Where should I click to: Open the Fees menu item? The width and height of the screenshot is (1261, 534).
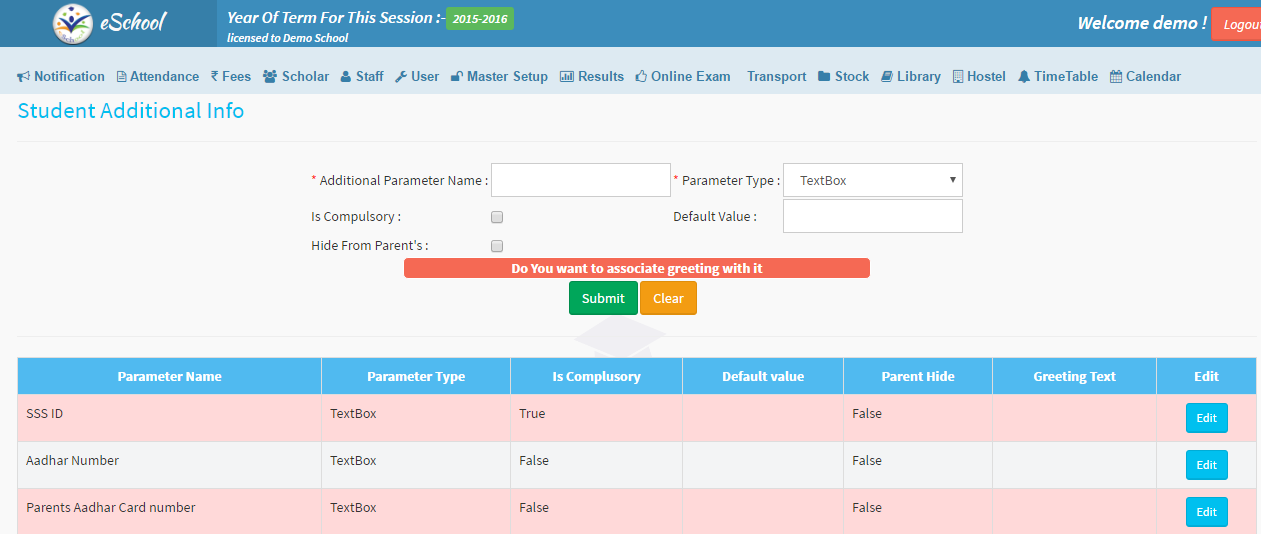click(x=231, y=77)
